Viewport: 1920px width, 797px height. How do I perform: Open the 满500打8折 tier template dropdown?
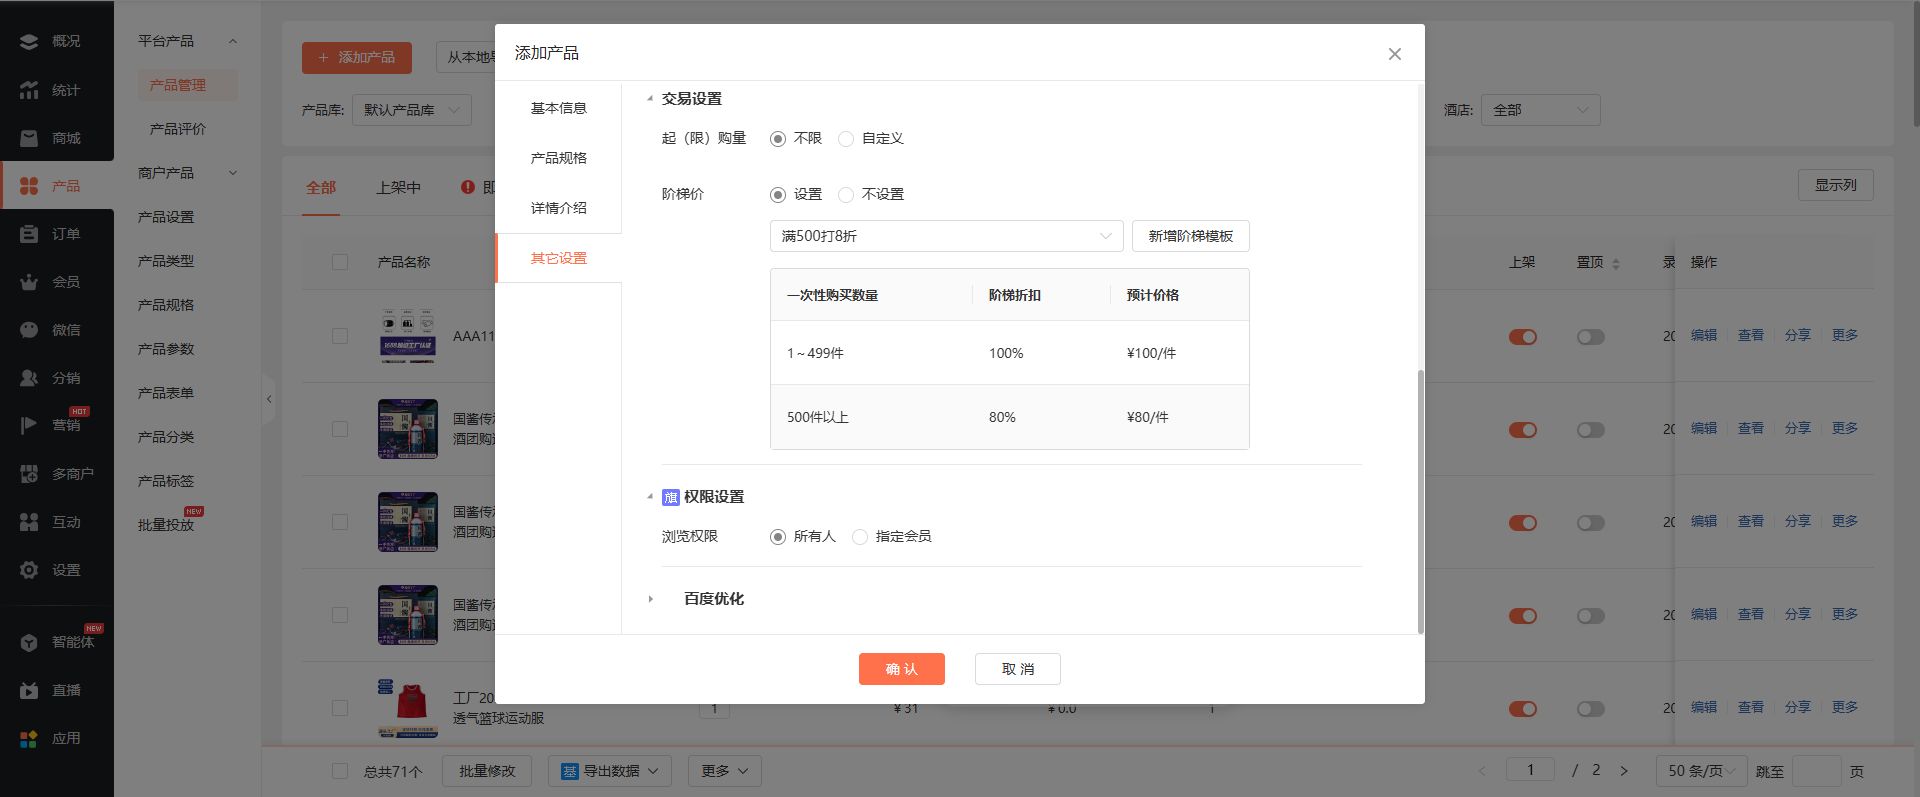pyautogui.click(x=946, y=236)
